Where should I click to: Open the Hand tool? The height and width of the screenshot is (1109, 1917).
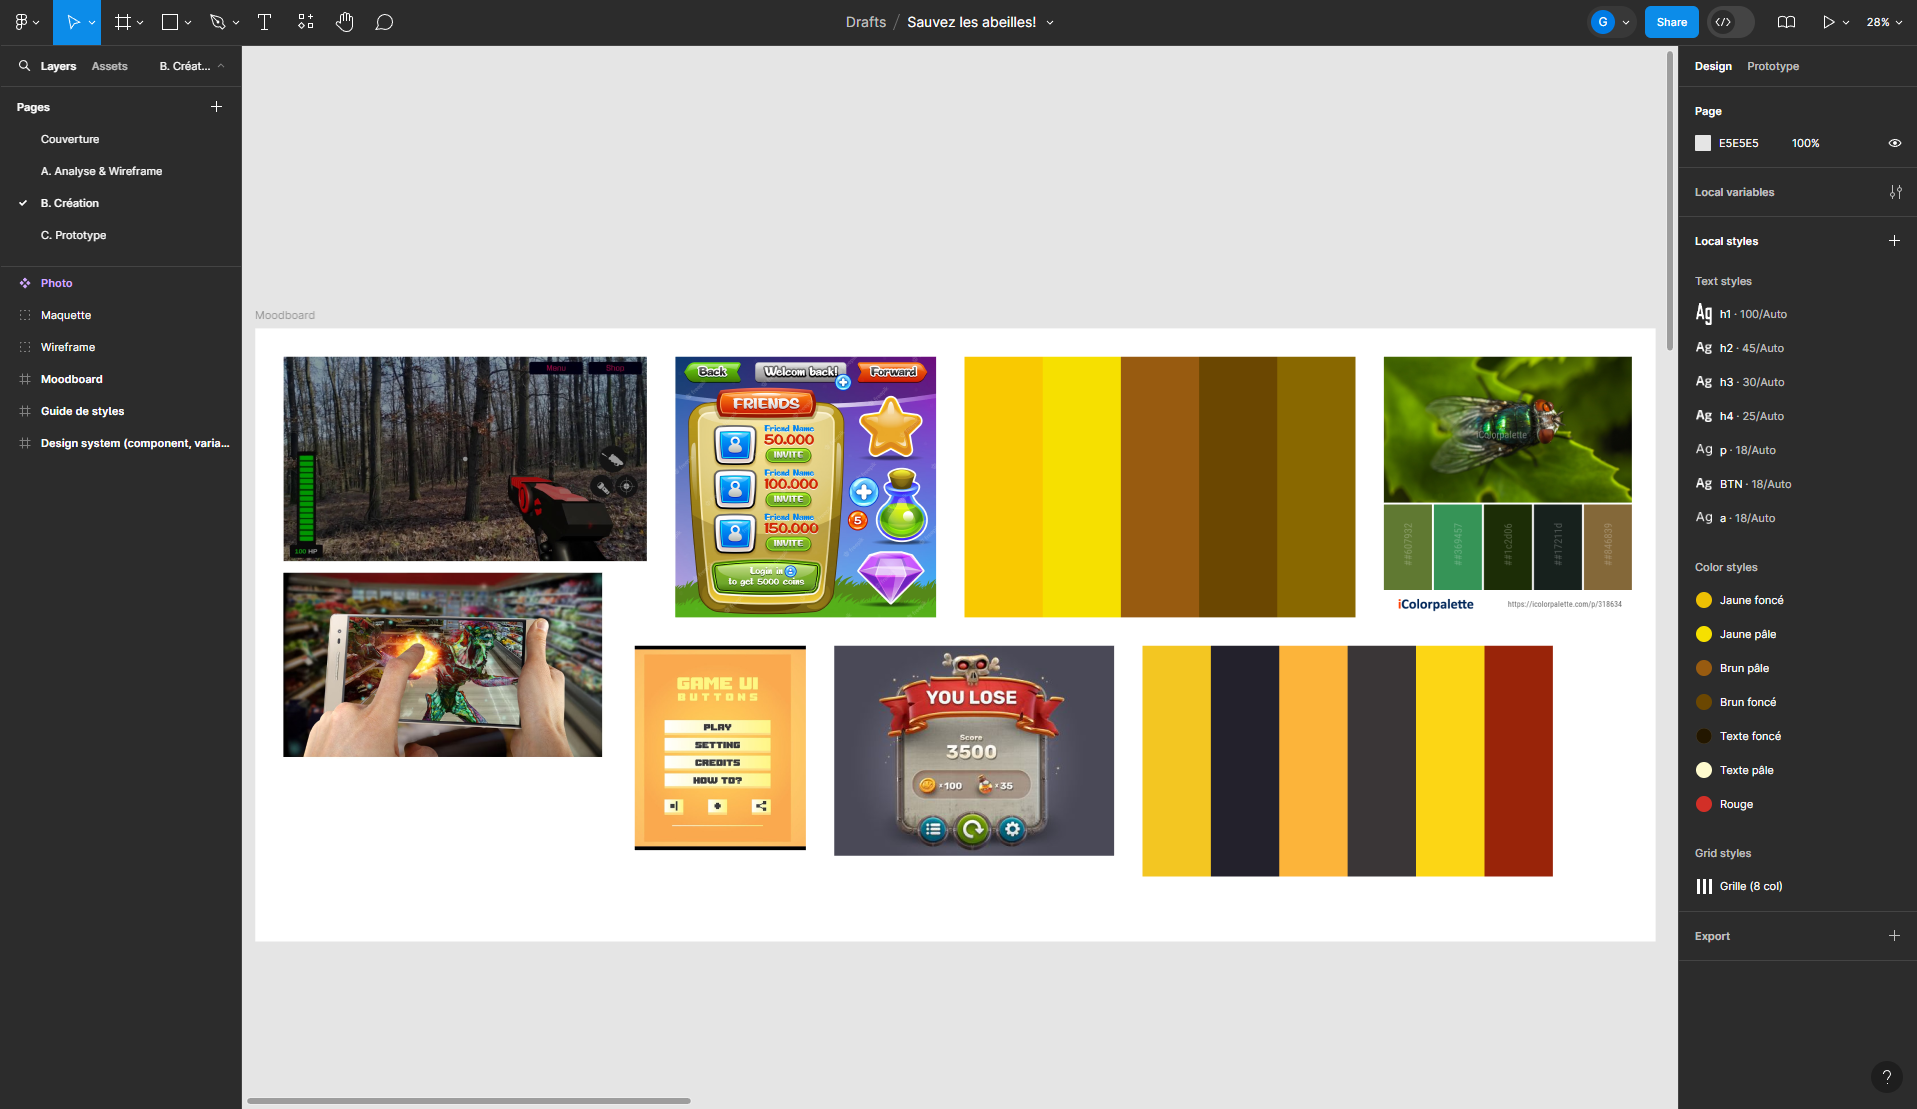345,22
